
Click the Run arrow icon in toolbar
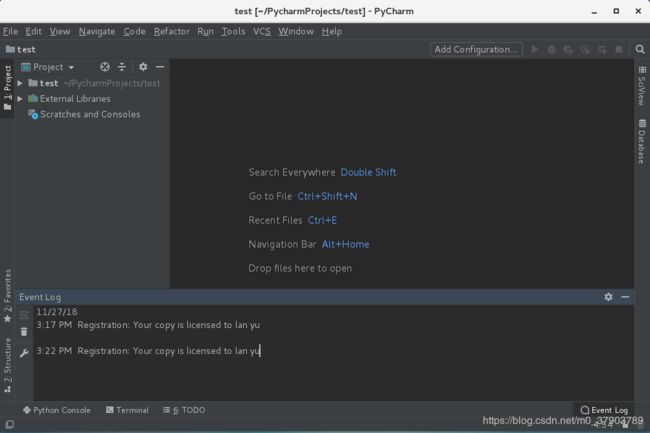[535, 49]
